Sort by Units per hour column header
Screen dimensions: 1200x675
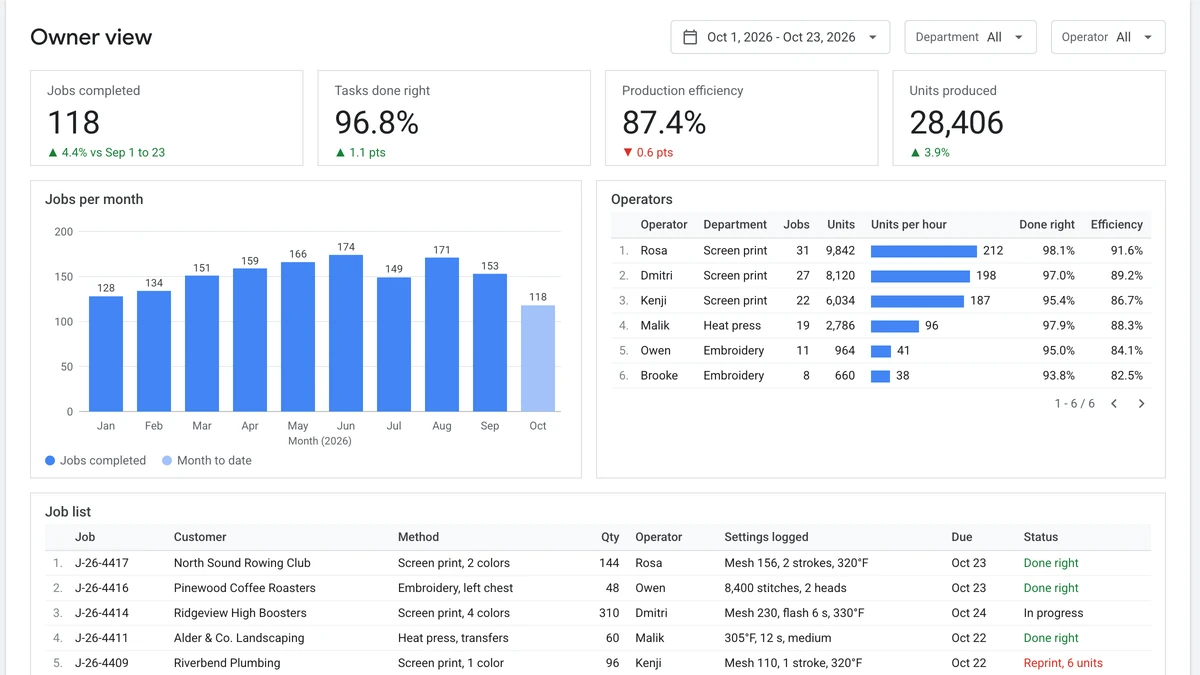[x=909, y=225]
